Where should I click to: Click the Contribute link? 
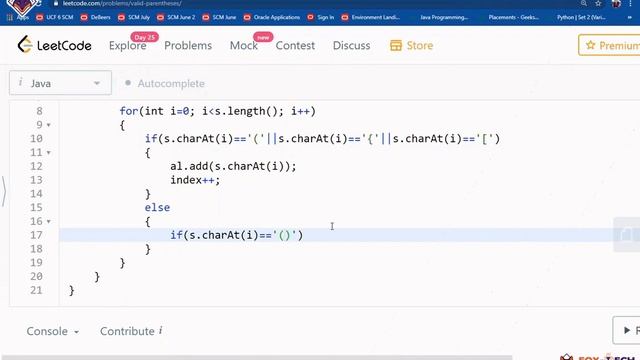click(x=127, y=331)
